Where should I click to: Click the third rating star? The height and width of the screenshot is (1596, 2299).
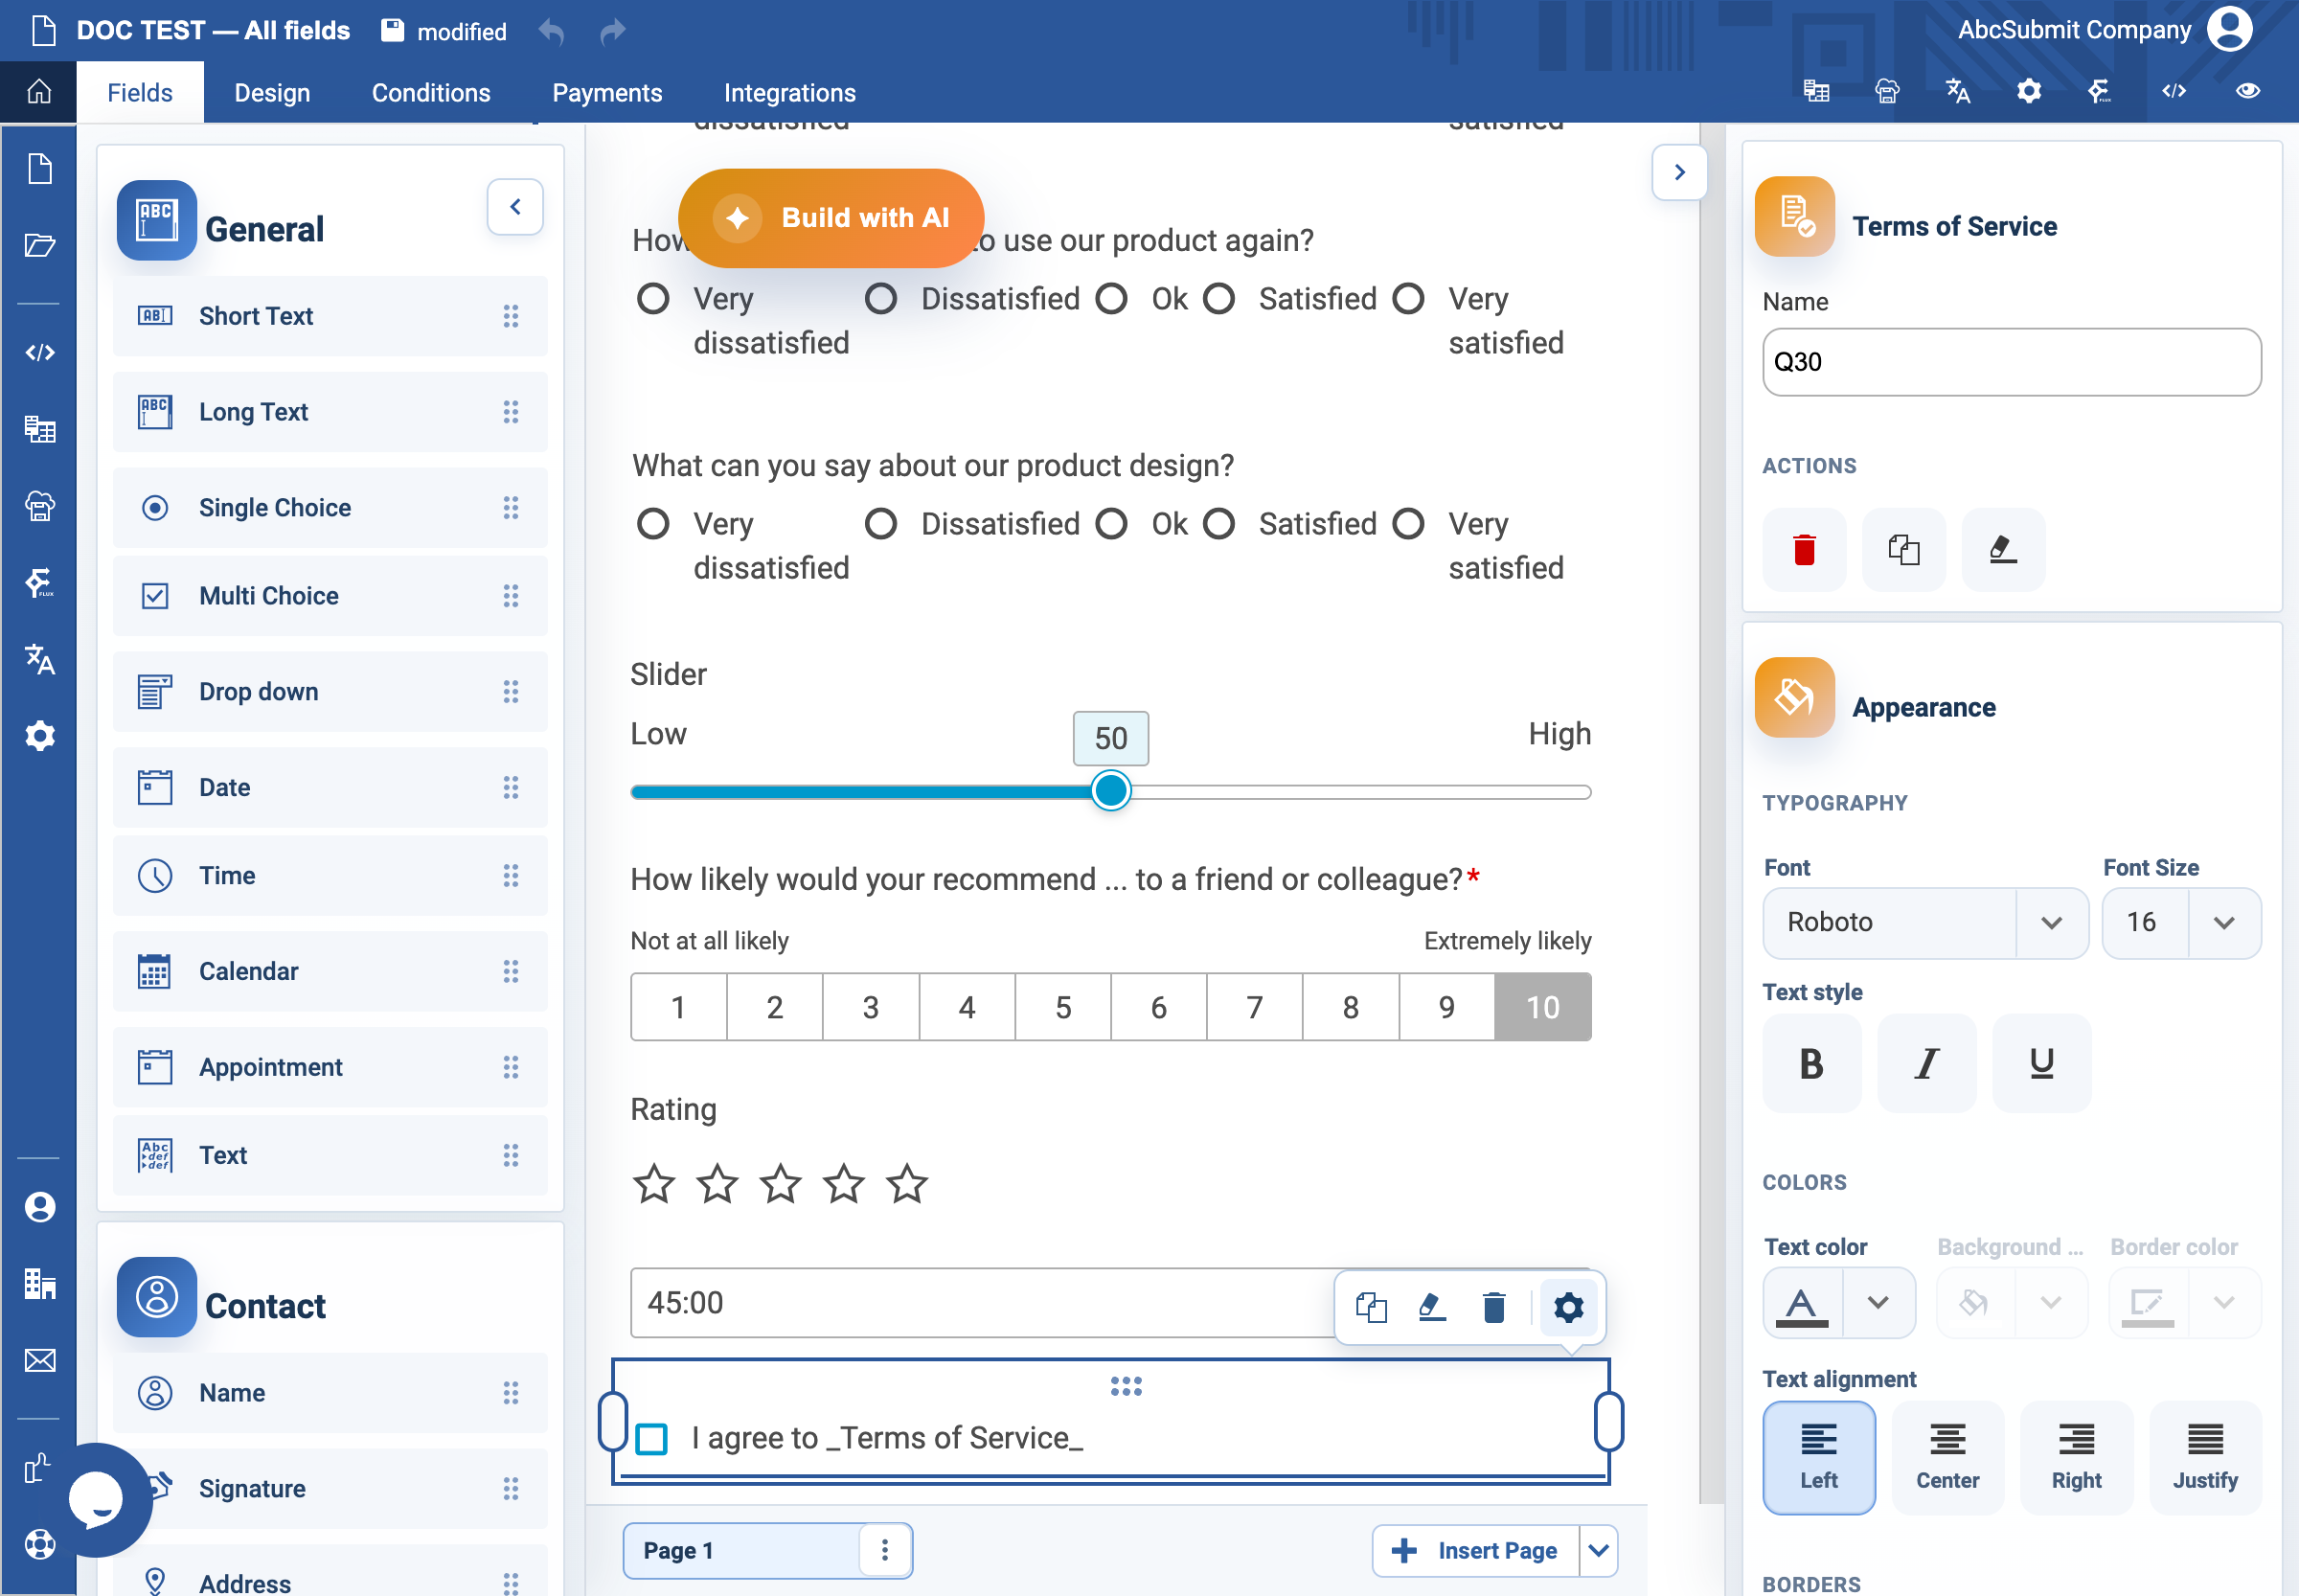pos(780,1184)
